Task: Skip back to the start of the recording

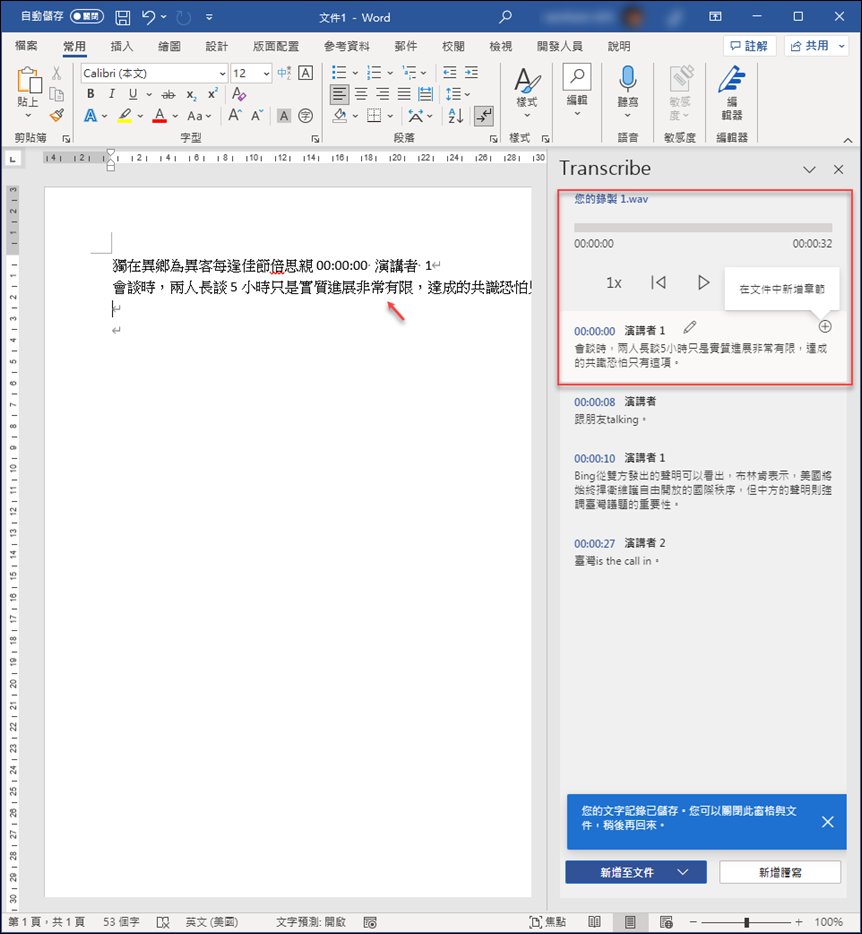Action: [x=658, y=282]
